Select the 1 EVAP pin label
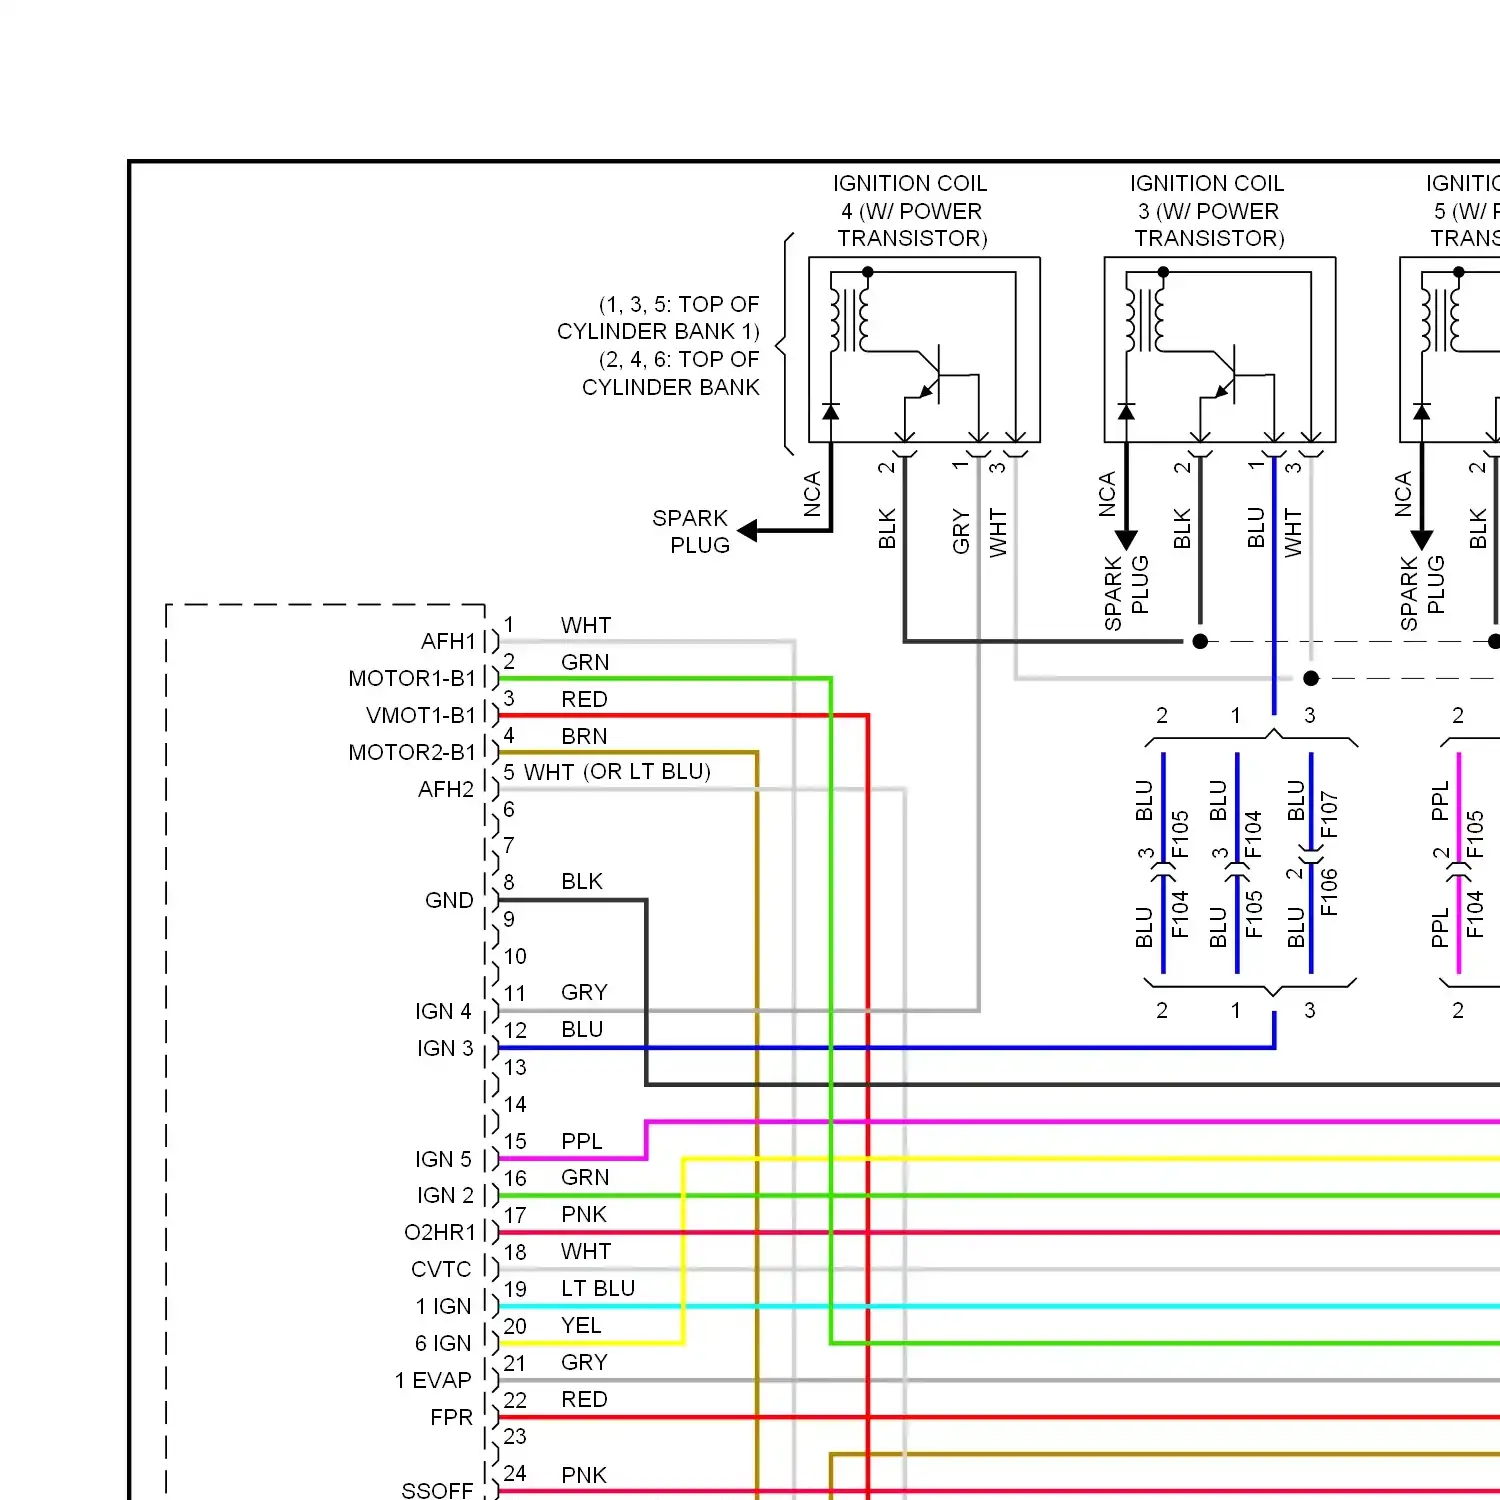 click(x=433, y=1380)
